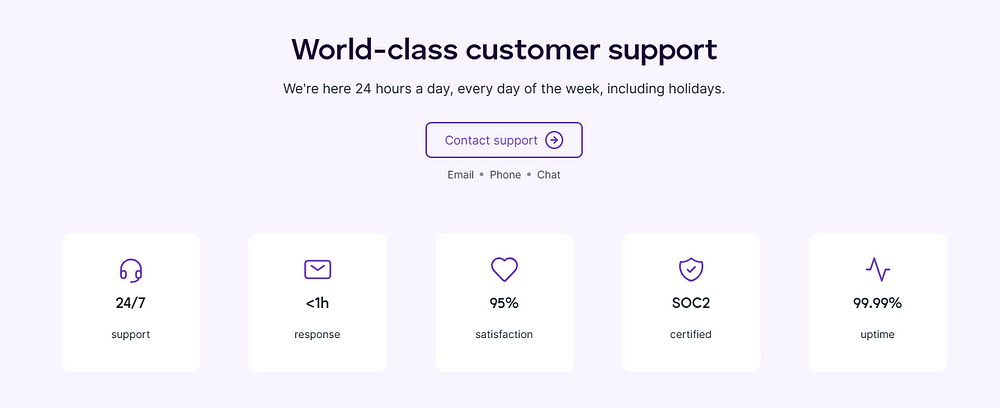Select the Chat contact option text
The image size is (1000, 408).
(548, 175)
